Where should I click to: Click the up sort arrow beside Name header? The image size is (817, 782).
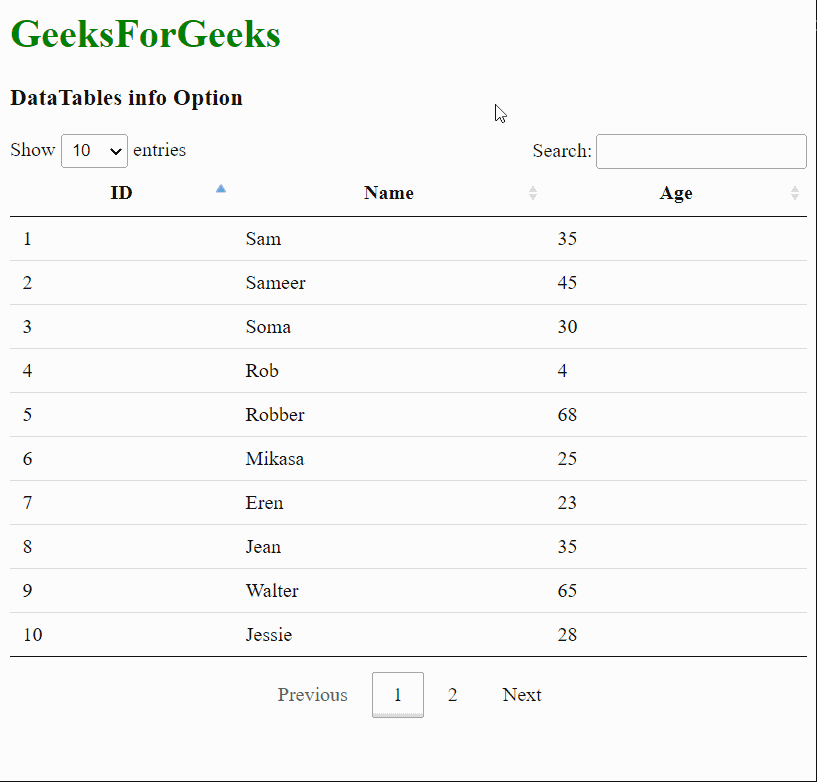[533, 188]
